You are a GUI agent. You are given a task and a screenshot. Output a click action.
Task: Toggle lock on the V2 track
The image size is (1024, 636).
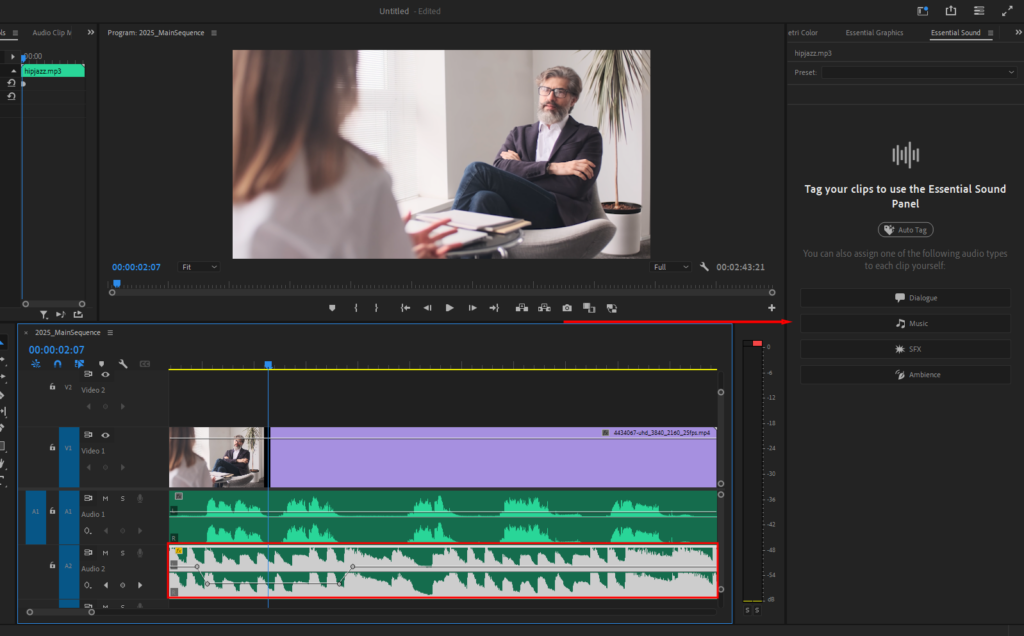[52, 387]
